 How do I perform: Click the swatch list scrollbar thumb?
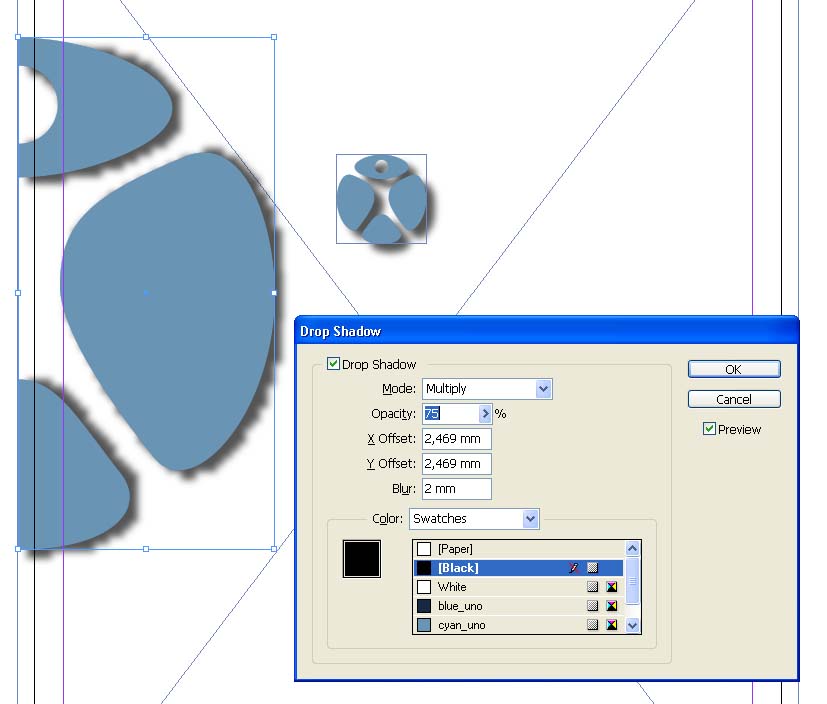pyautogui.click(x=632, y=581)
